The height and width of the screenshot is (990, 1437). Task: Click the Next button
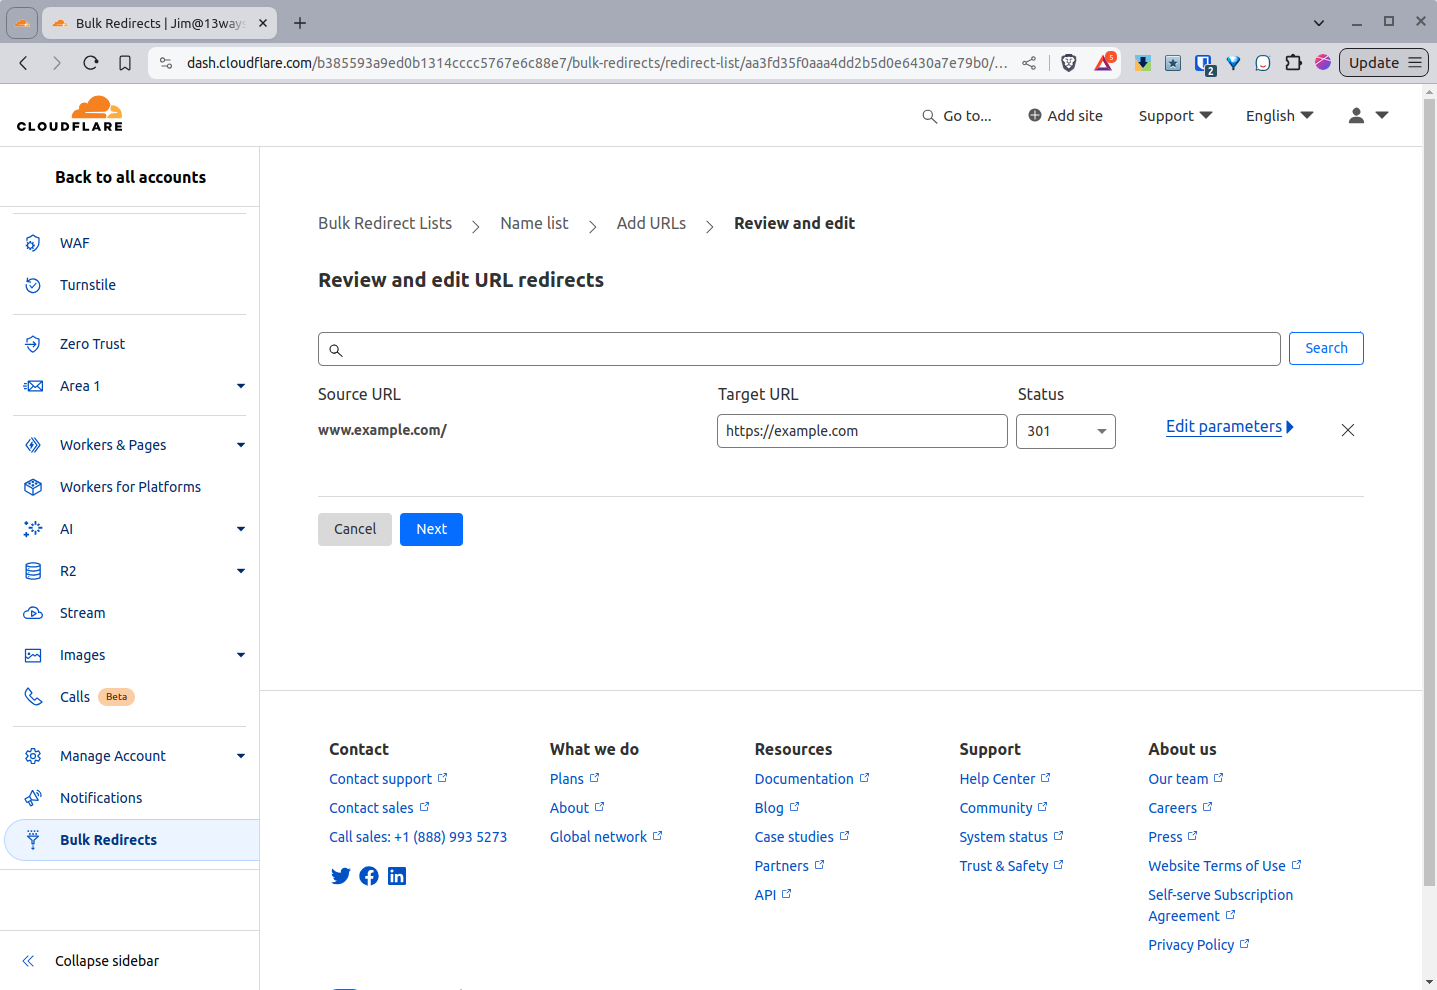tap(431, 529)
